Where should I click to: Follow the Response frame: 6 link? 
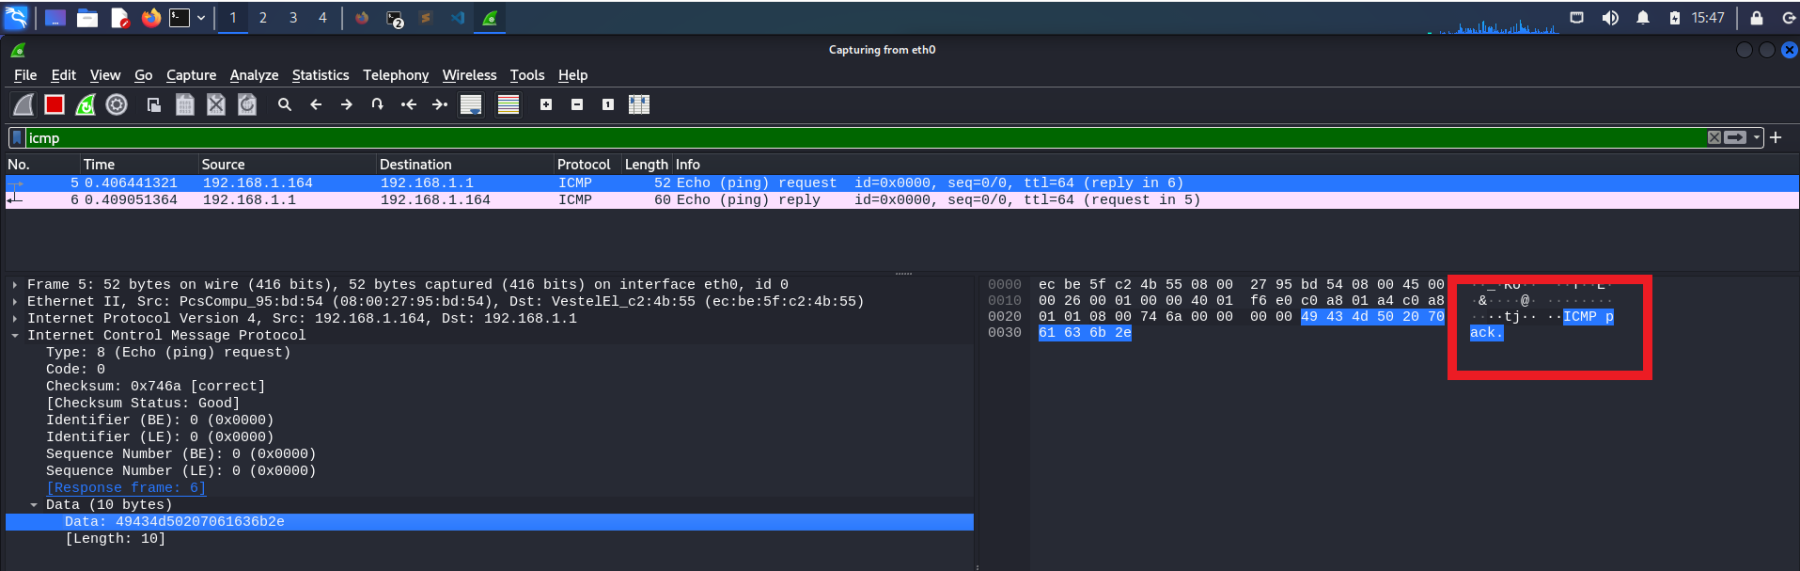coord(126,488)
